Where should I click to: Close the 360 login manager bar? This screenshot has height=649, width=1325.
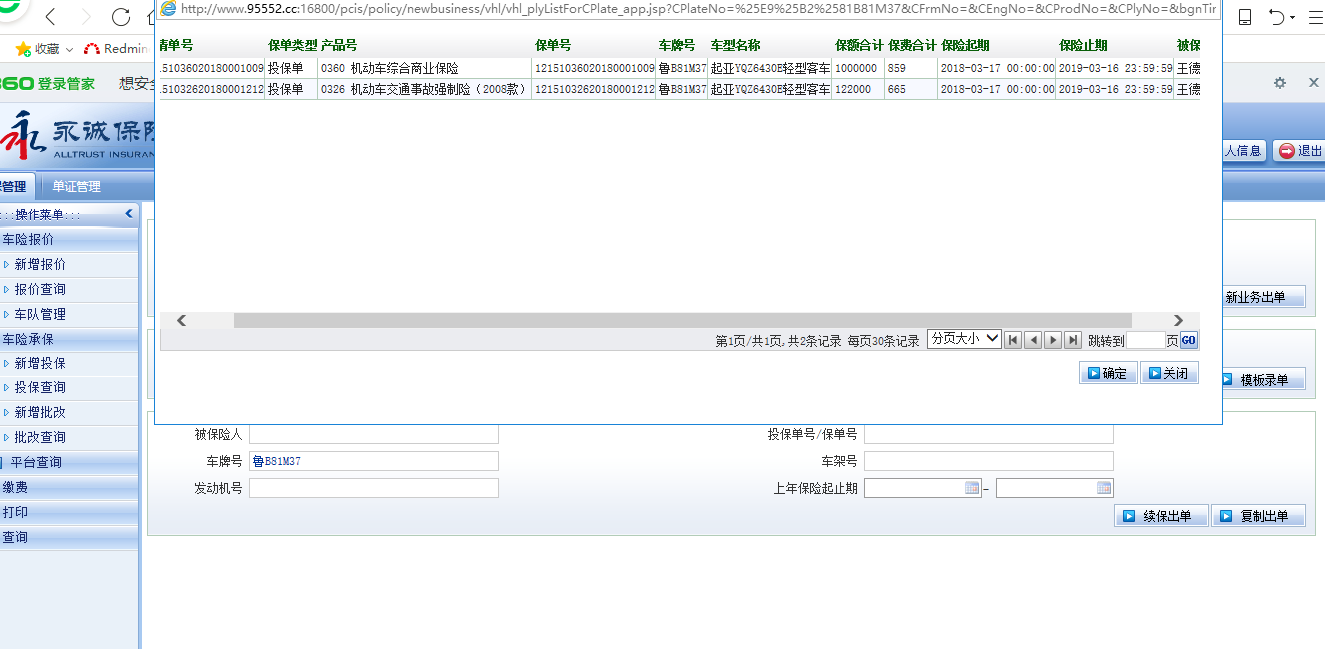(x=1314, y=83)
